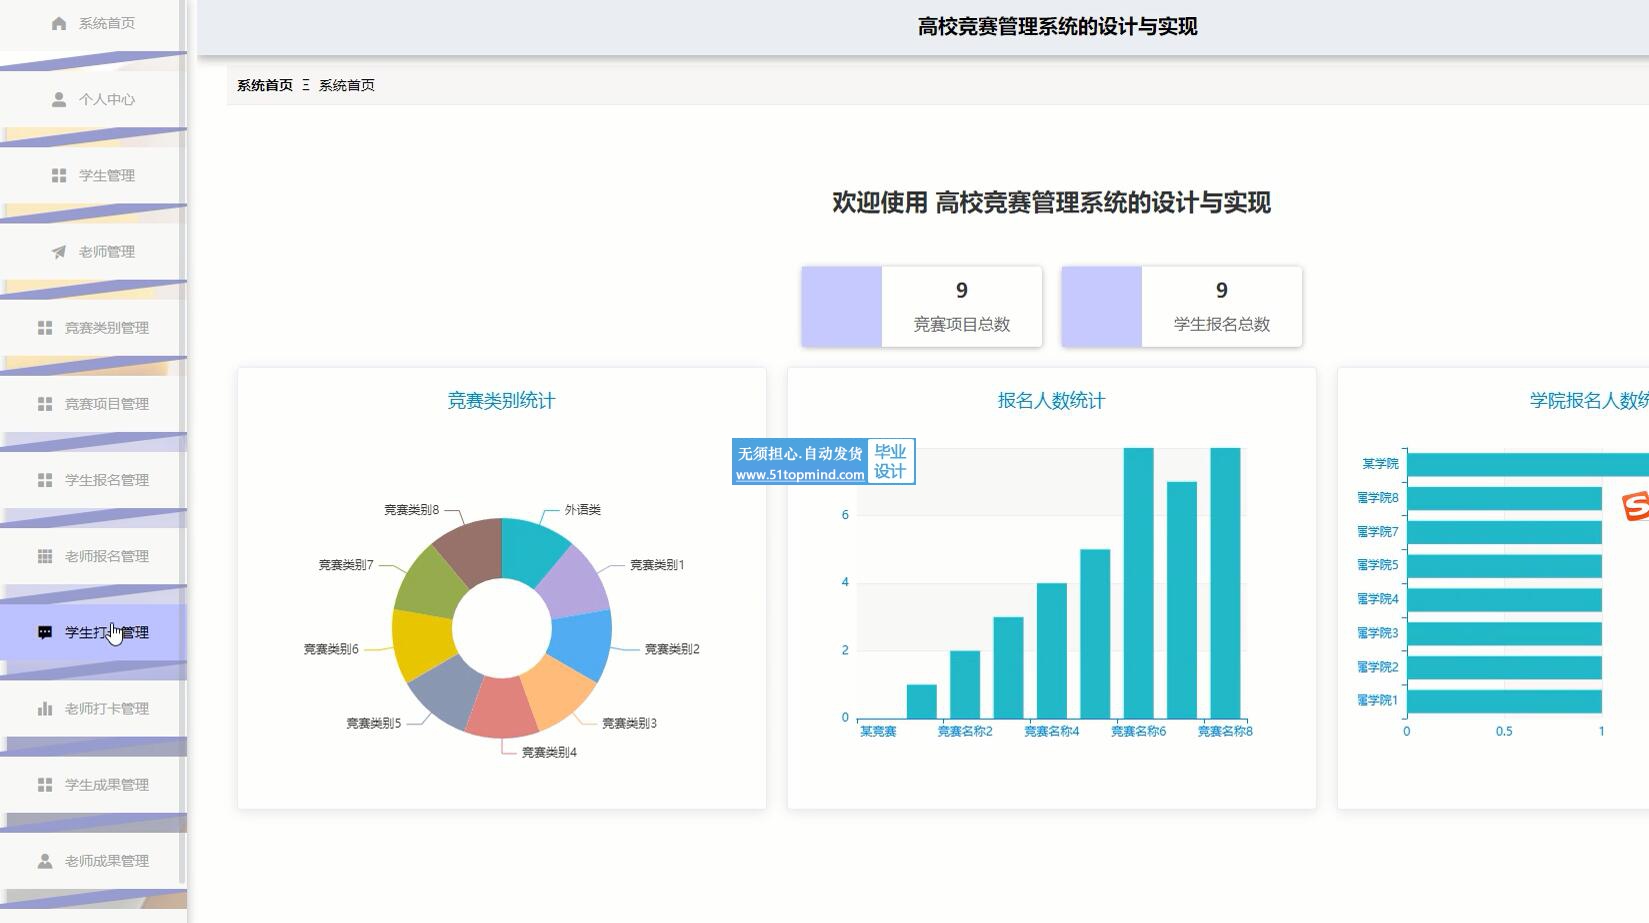The height and width of the screenshot is (923, 1649).
Task: Select 学生打卡管理 in the sidebar
Action: [106, 632]
